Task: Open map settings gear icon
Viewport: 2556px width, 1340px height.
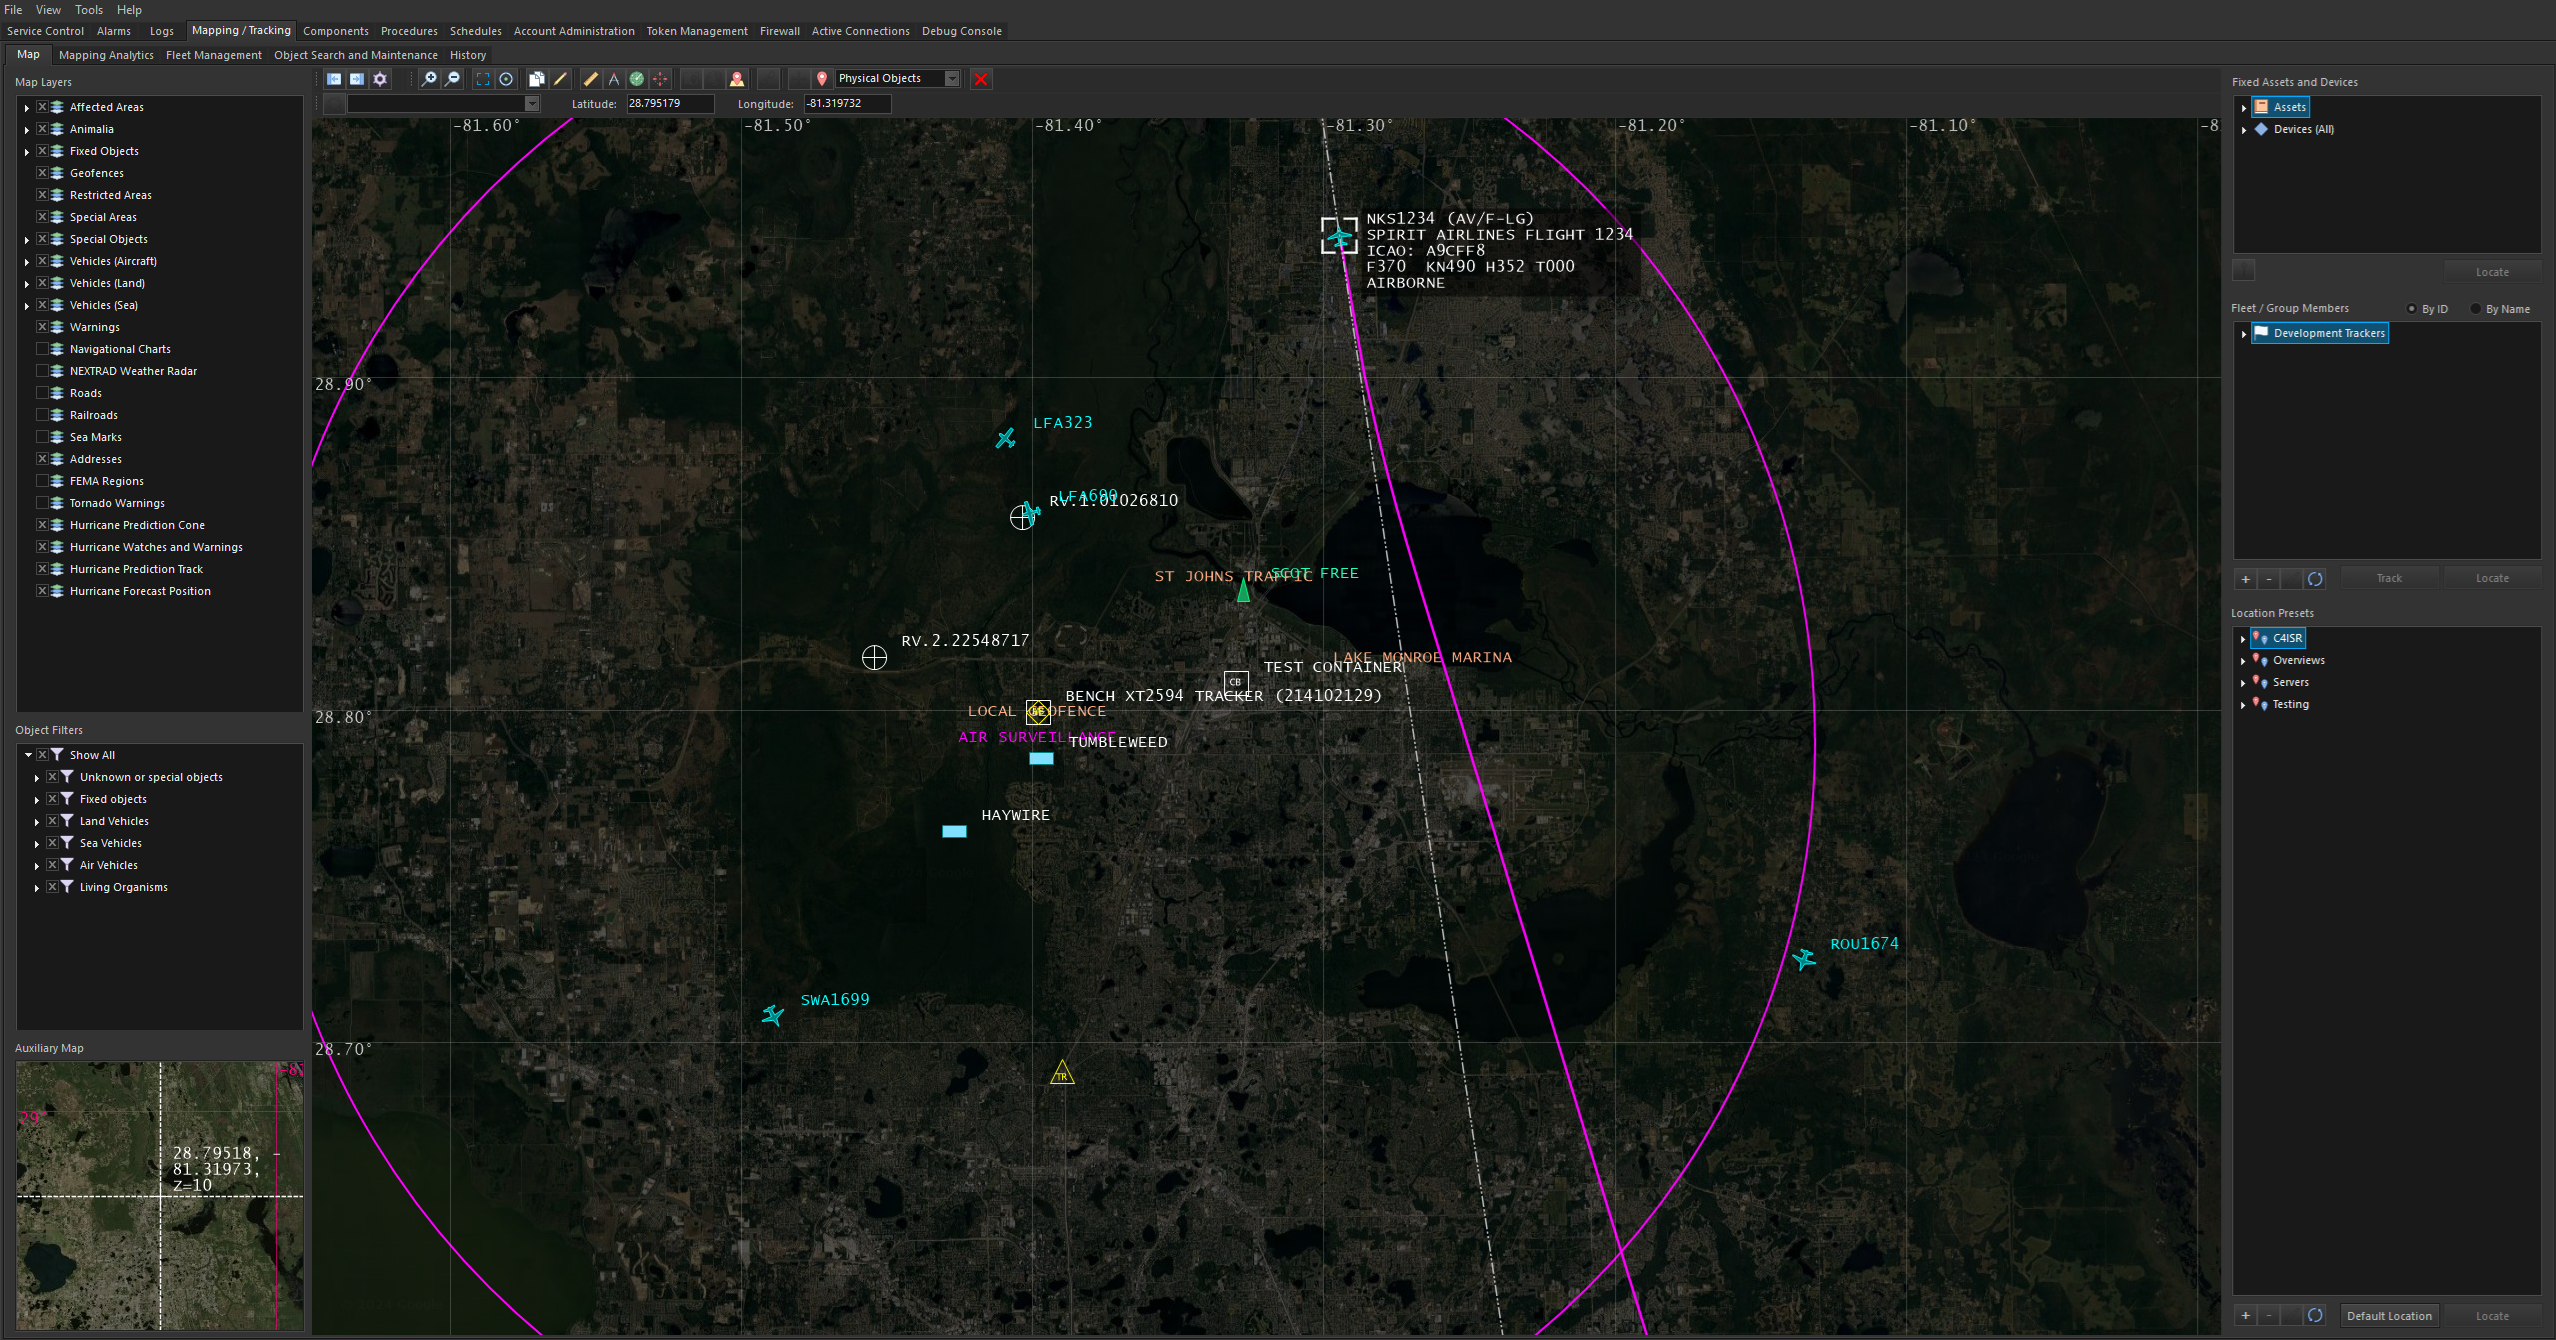Action: pos(380,79)
